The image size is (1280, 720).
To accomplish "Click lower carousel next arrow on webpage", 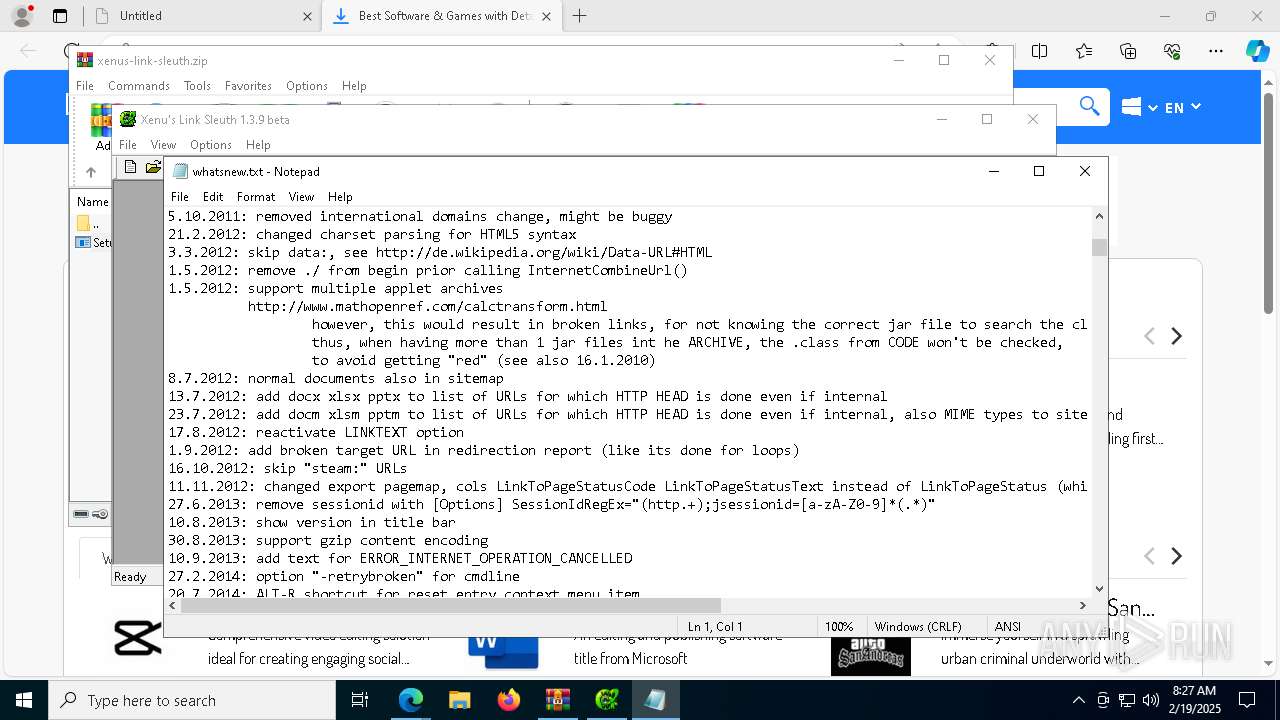I will coord(1177,556).
